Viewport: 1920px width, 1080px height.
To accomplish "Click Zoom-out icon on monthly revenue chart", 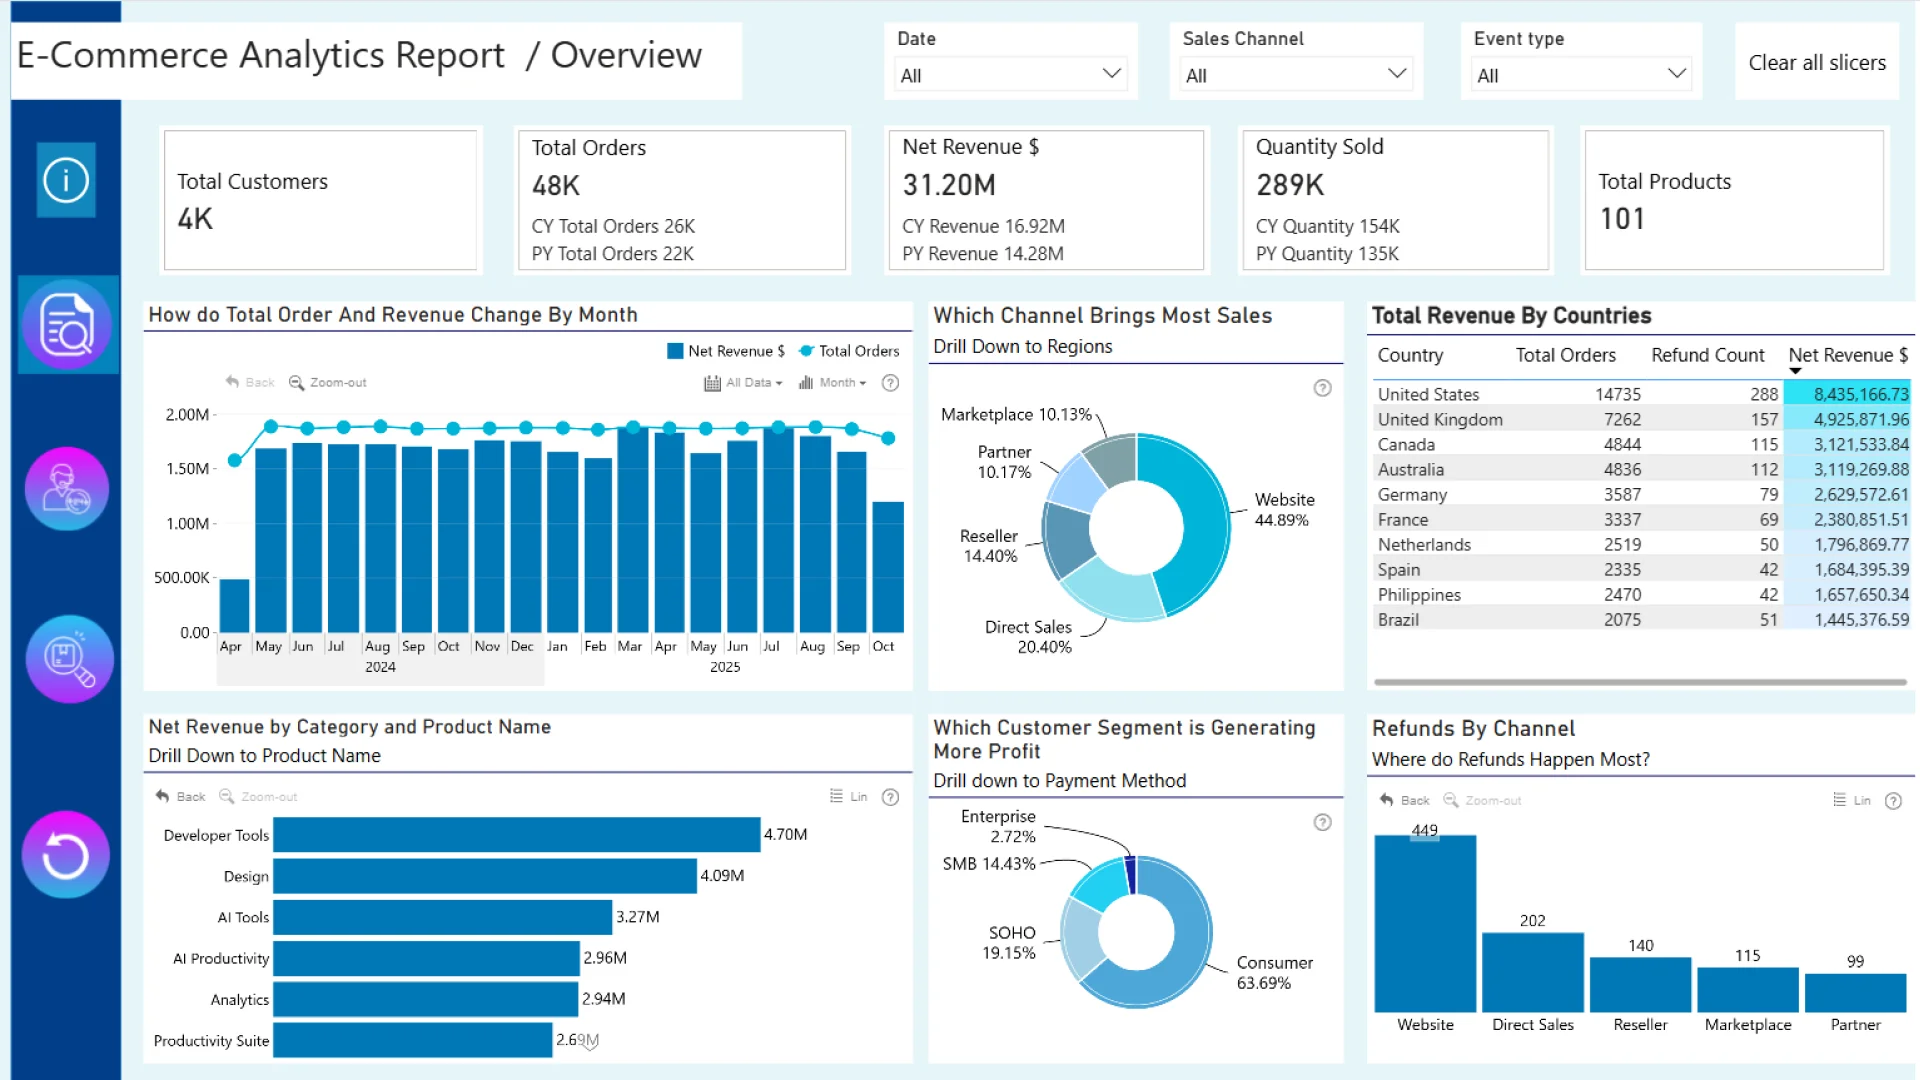I will (x=297, y=383).
